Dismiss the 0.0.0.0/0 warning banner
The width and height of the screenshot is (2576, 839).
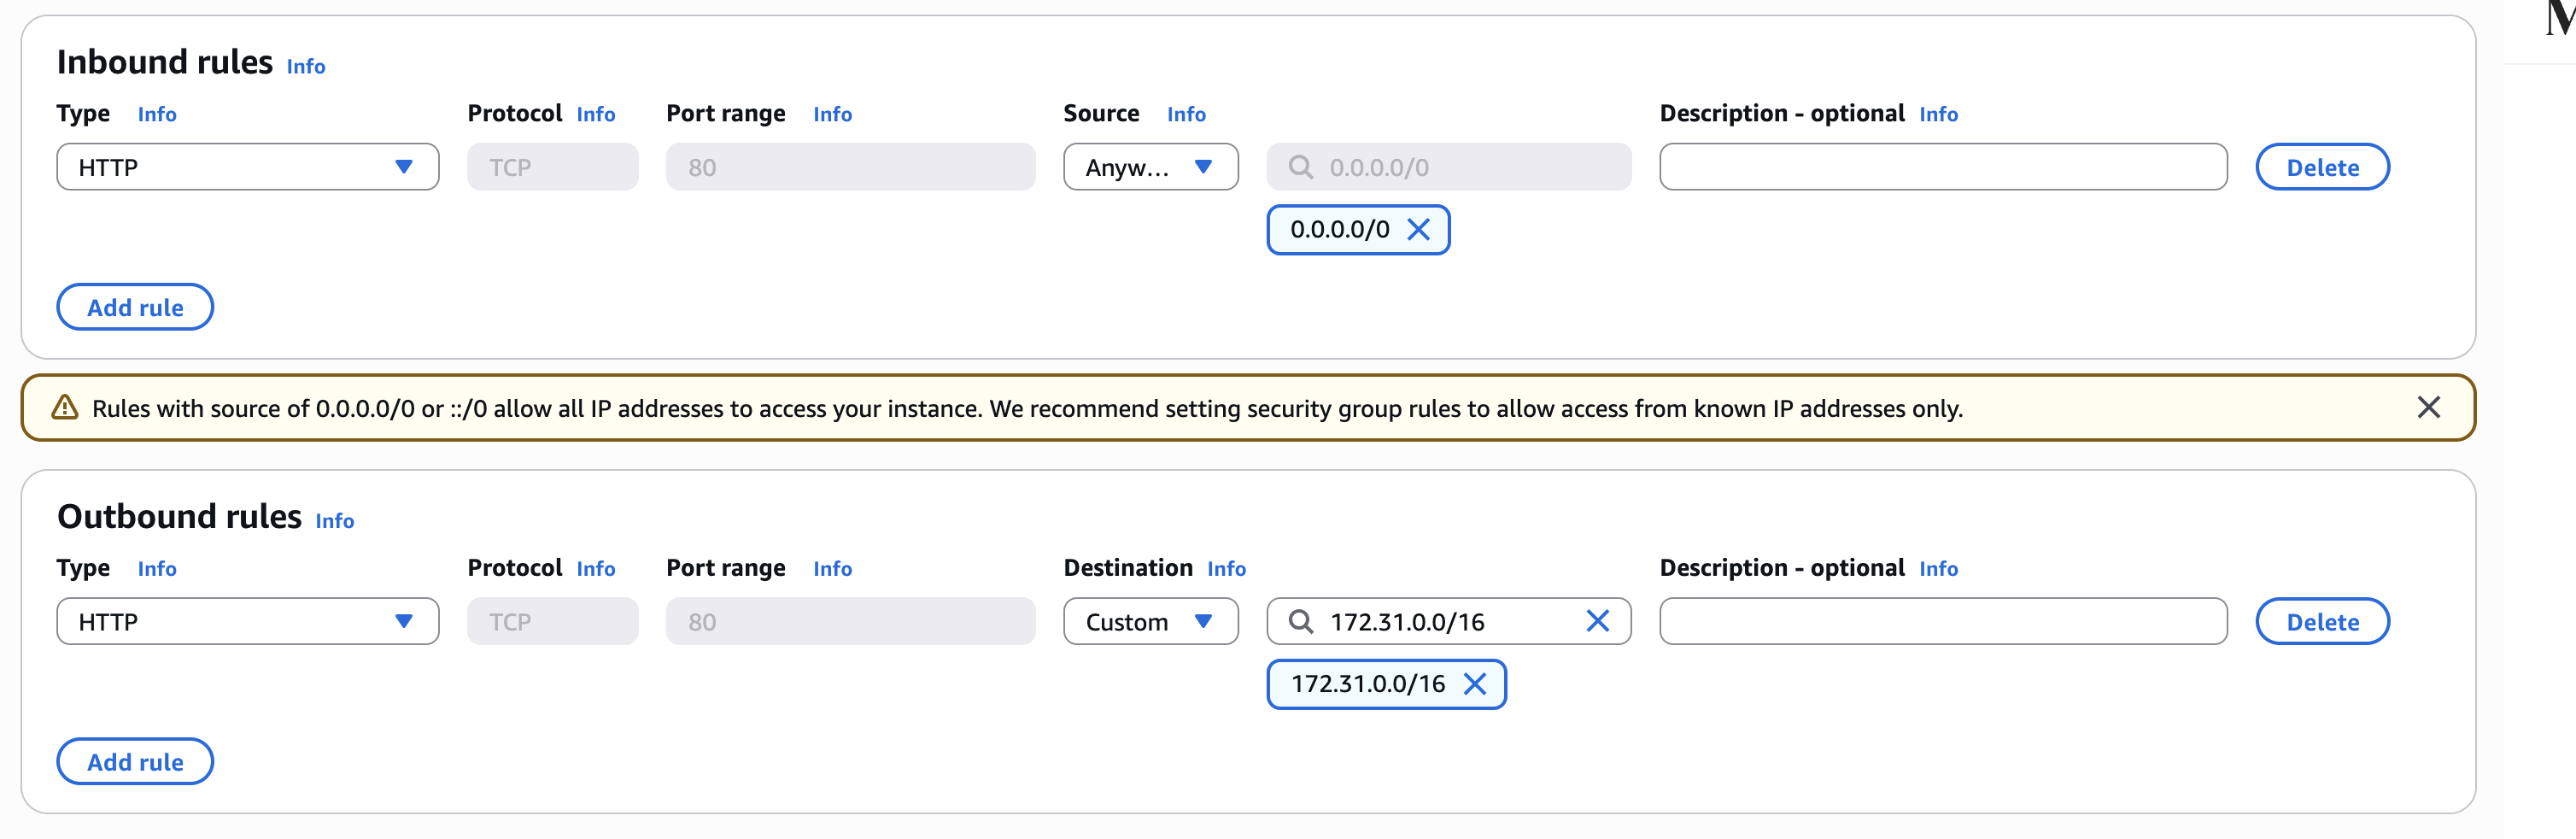[2428, 408]
